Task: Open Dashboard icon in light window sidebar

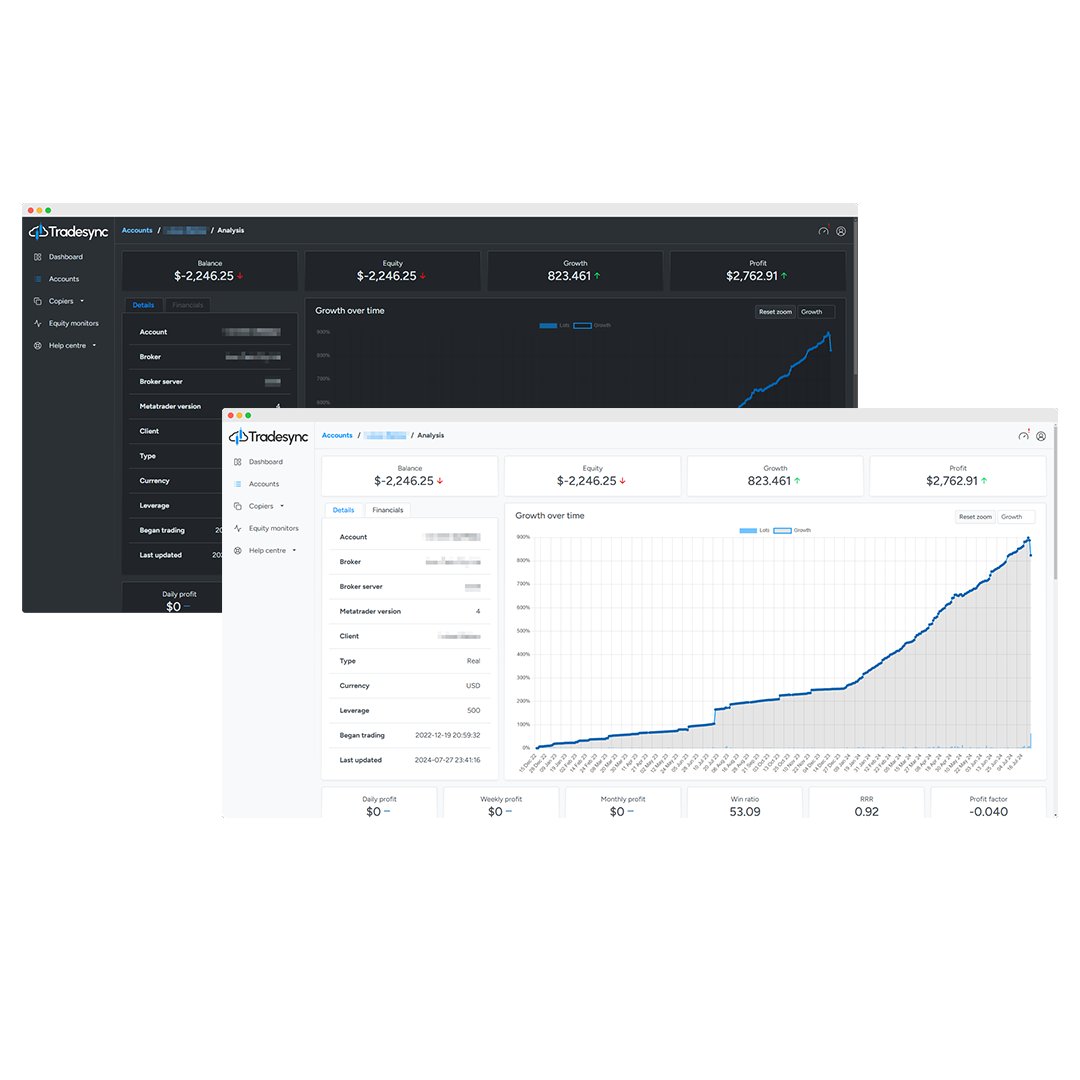Action: [x=238, y=462]
